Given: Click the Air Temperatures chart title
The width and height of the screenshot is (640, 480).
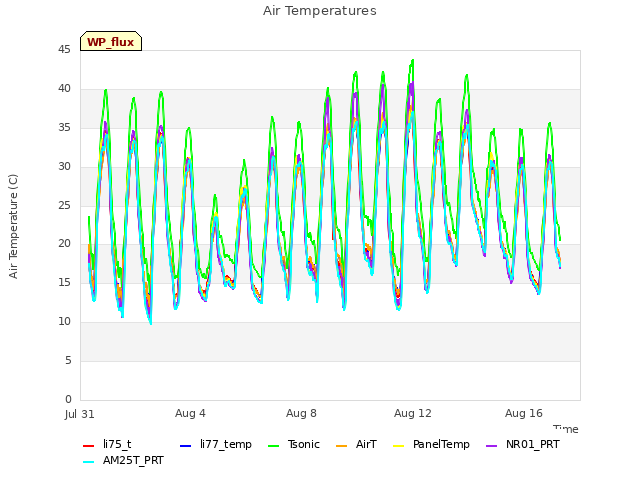Looking at the screenshot, I should [x=320, y=11].
